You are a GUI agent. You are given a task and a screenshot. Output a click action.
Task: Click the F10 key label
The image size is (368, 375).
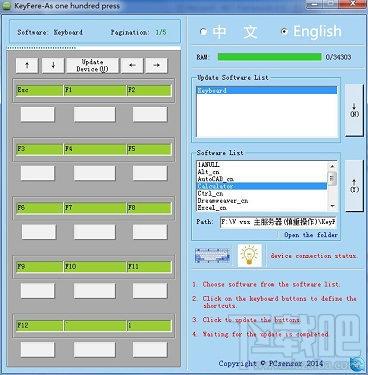pyautogui.click(x=95, y=267)
